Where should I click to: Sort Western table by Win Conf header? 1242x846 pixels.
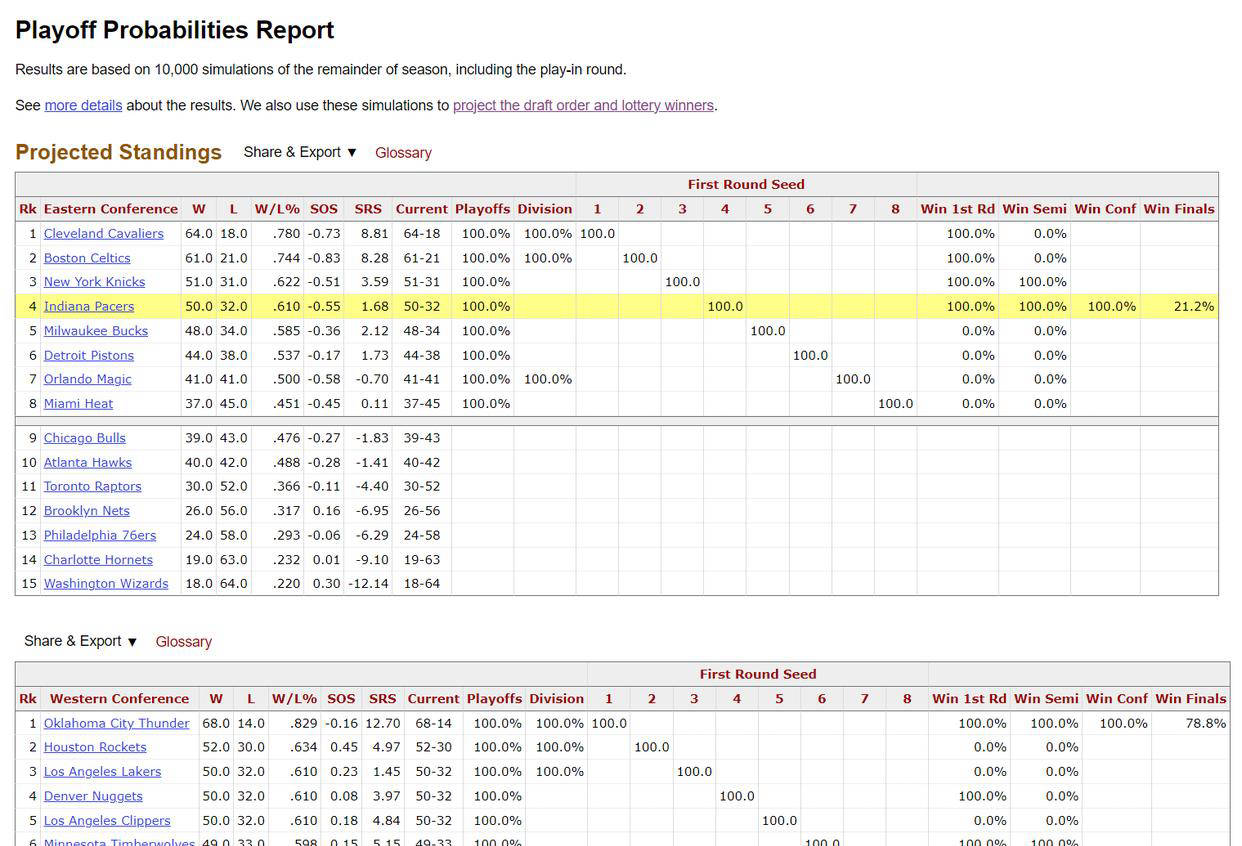pos(1117,699)
